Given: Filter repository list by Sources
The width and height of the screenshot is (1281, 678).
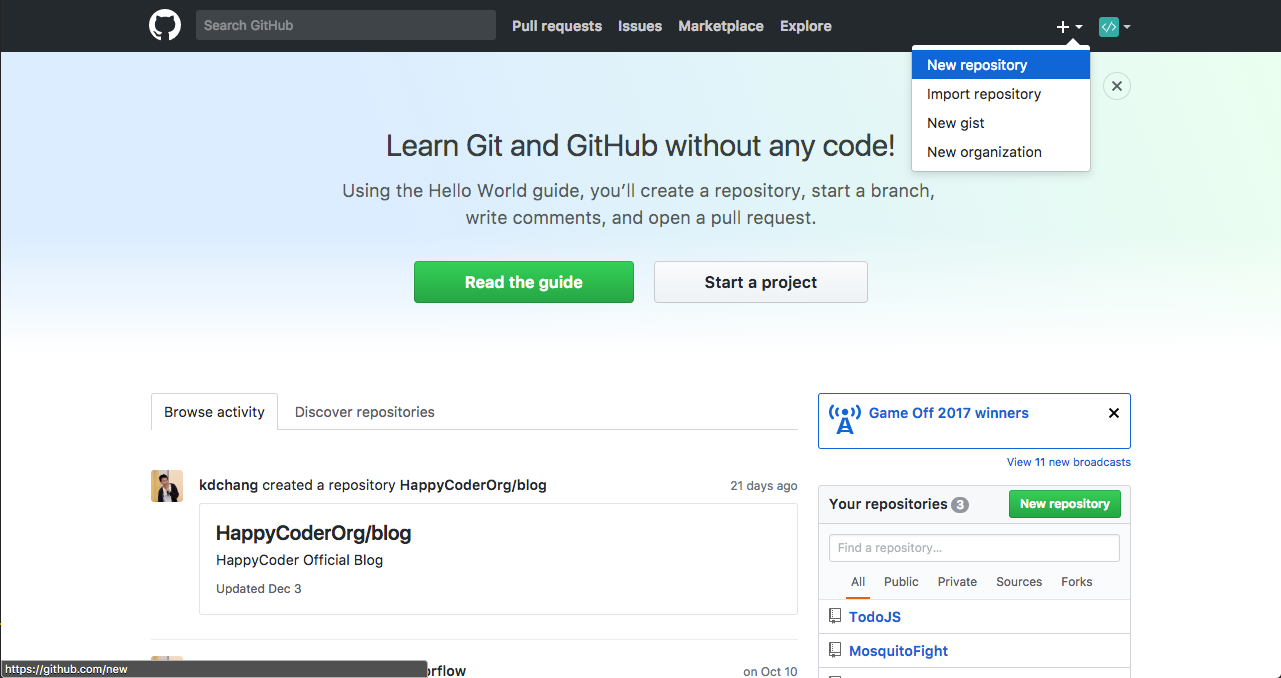Looking at the screenshot, I should (1018, 581).
